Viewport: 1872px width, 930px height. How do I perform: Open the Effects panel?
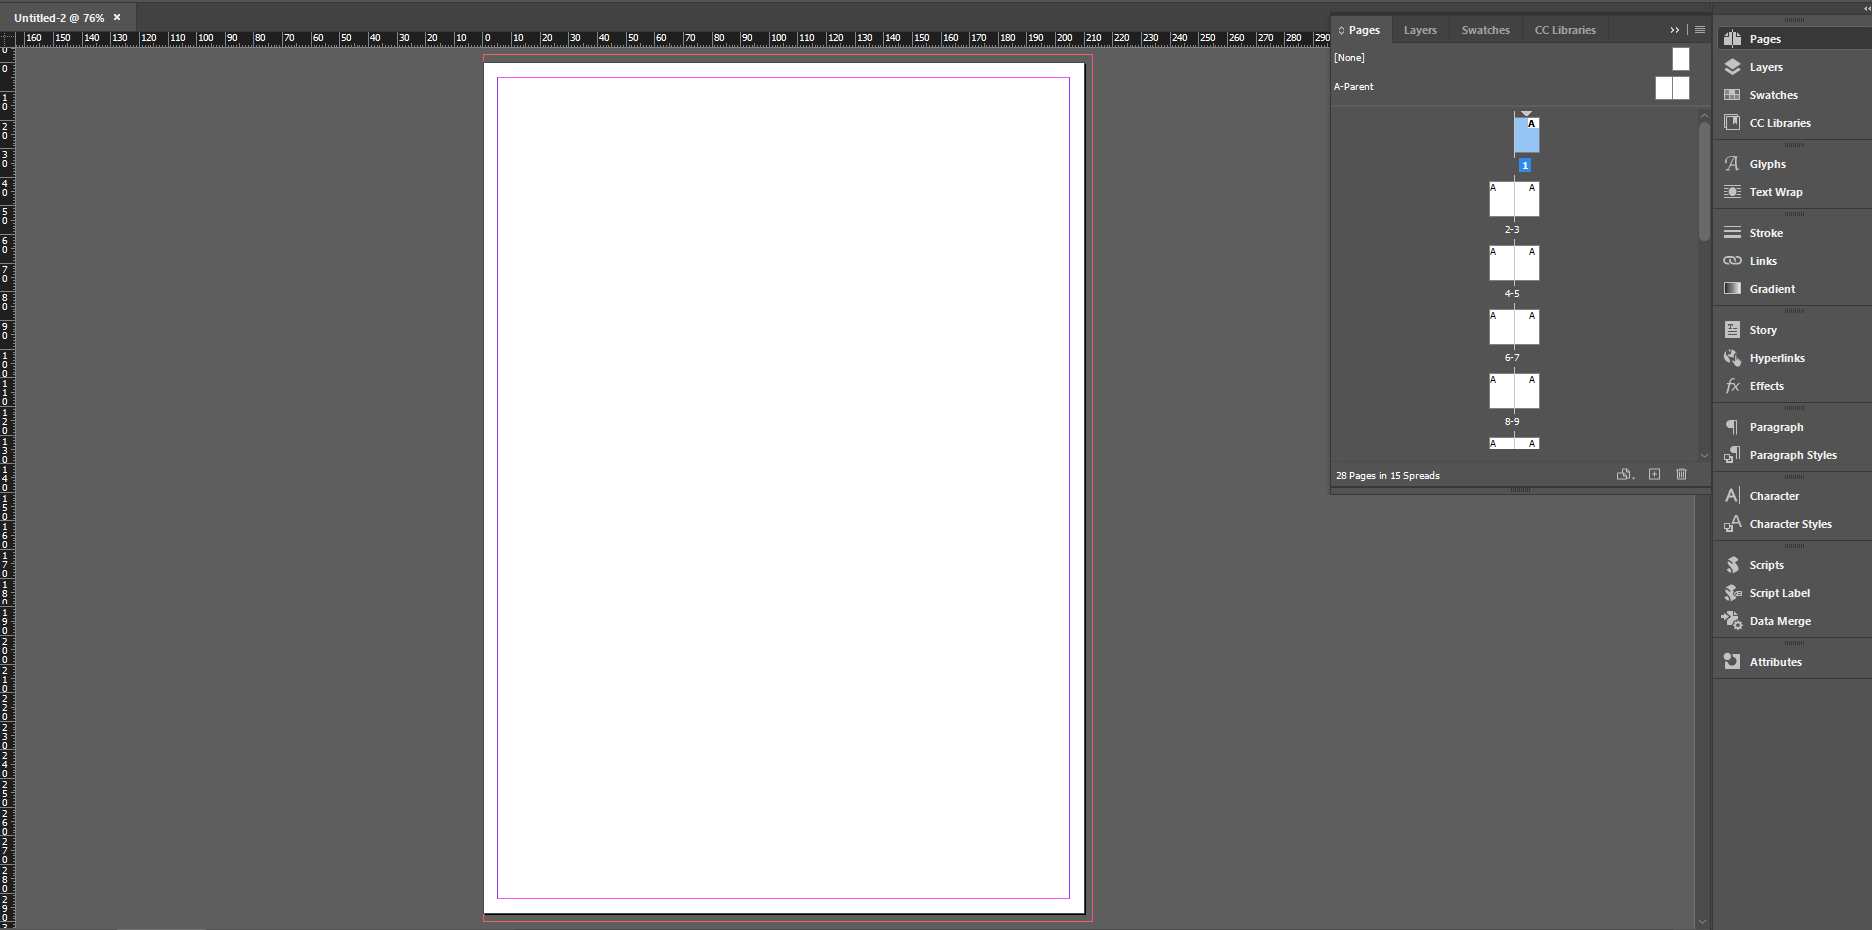[1765, 386]
